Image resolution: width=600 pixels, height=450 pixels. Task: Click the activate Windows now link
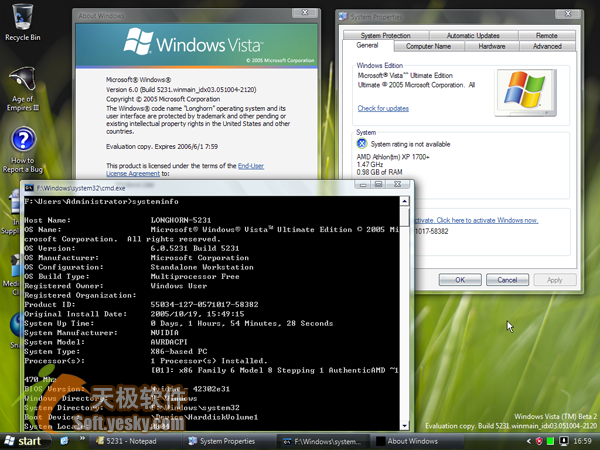tap(476, 220)
